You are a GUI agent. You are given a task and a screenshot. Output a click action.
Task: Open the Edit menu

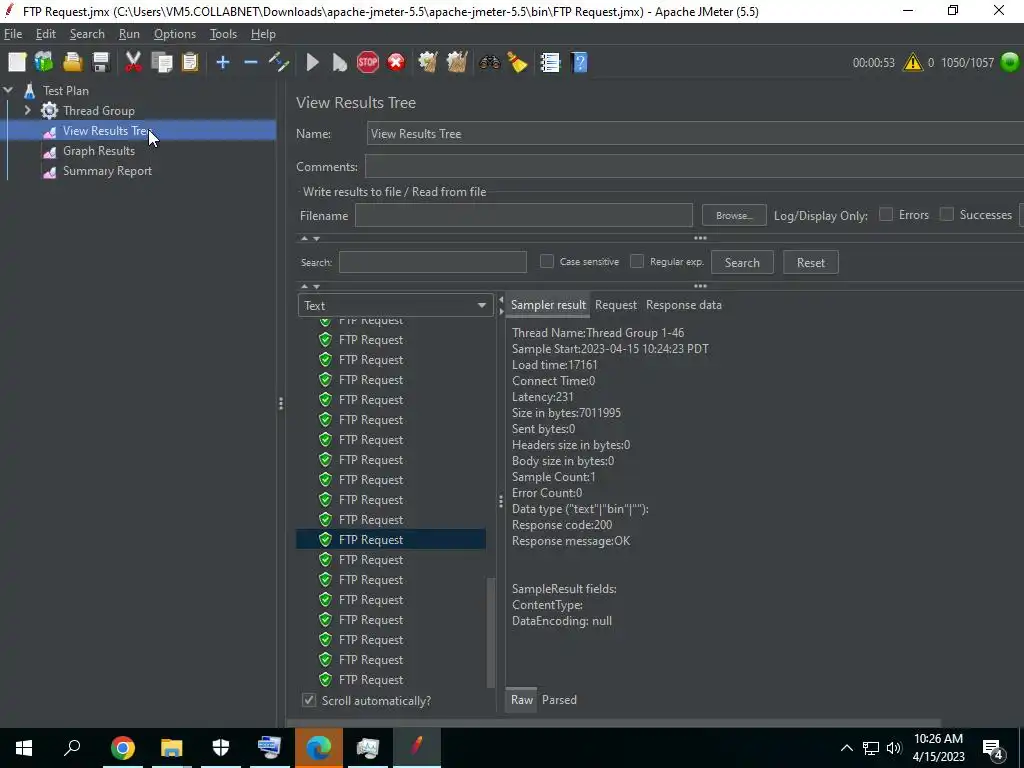(46, 34)
